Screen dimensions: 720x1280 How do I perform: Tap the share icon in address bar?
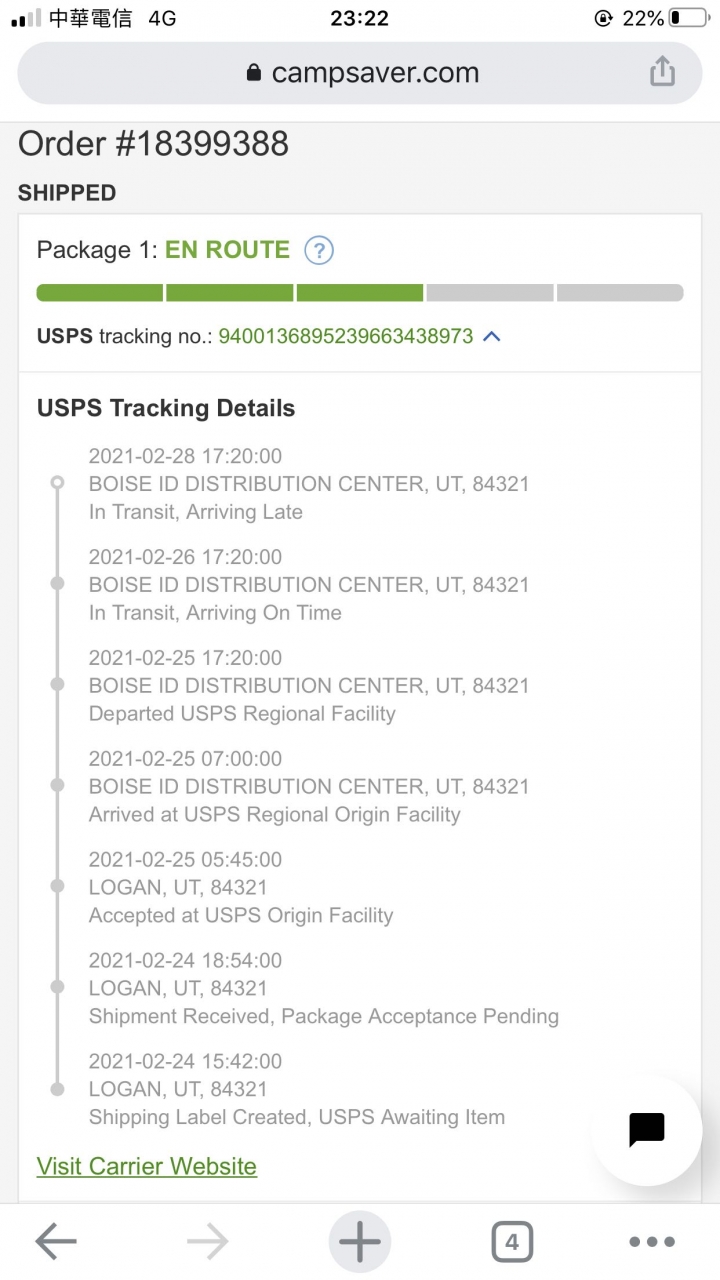point(662,72)
